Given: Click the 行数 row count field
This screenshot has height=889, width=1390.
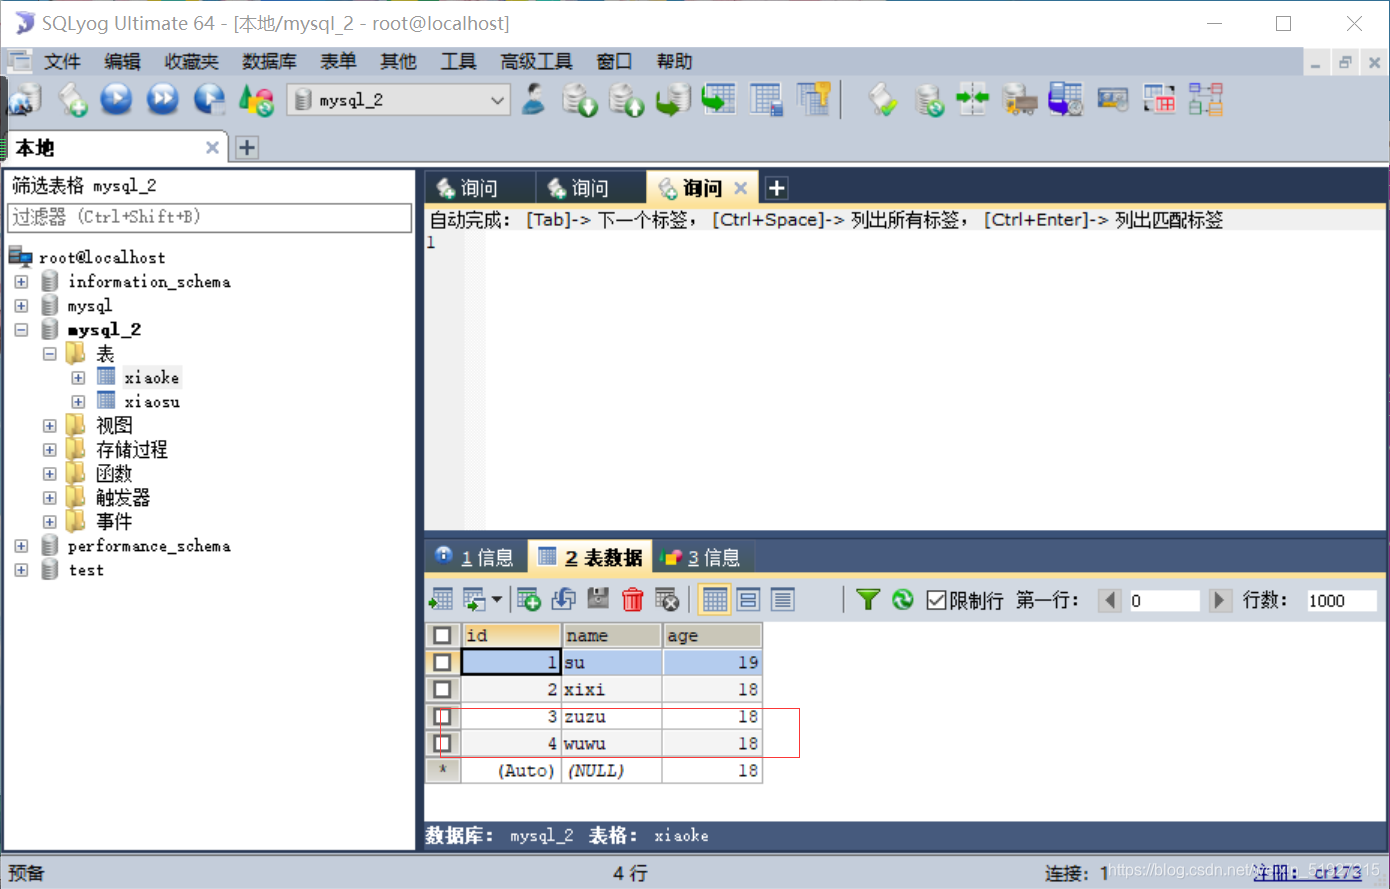Looking at the screenshot, I should click(1341, 601).
